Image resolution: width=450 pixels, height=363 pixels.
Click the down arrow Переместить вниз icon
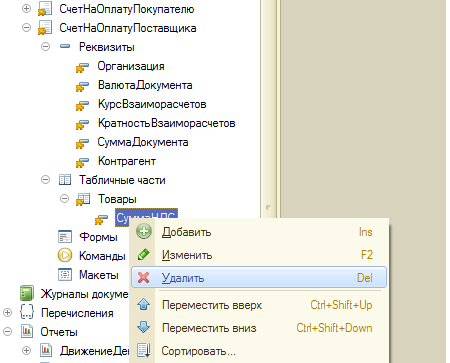(144, 327)
